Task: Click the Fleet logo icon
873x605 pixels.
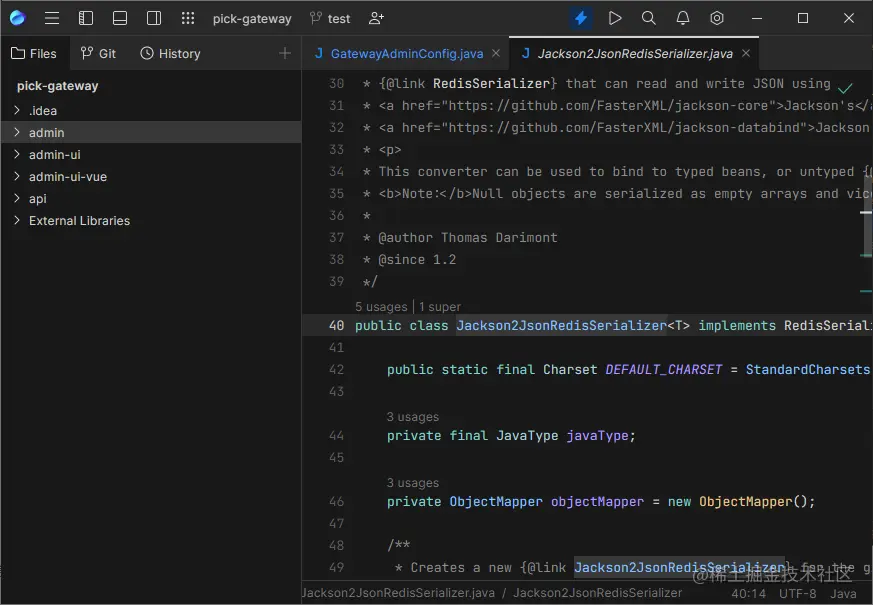Action: point(17,18)
